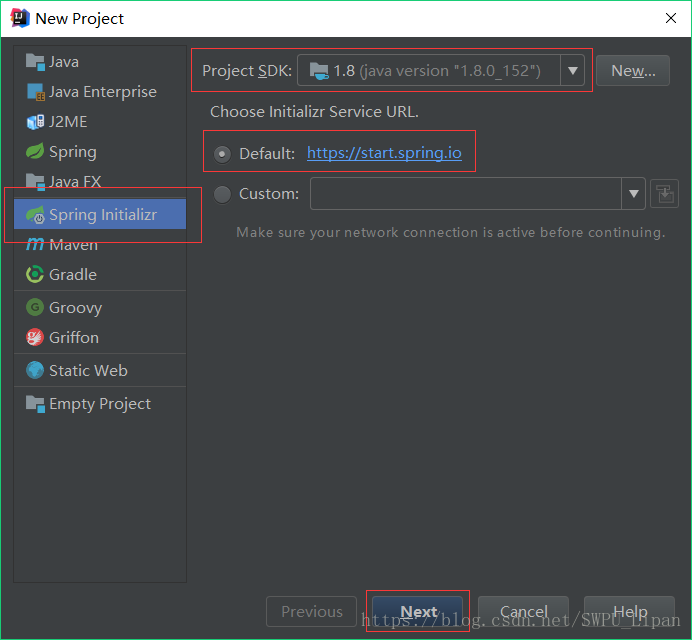Image resolution: width=692 pixels, height=640 pixels.
Task: Click the Java Enterprise icon
Action: (35, 92)
